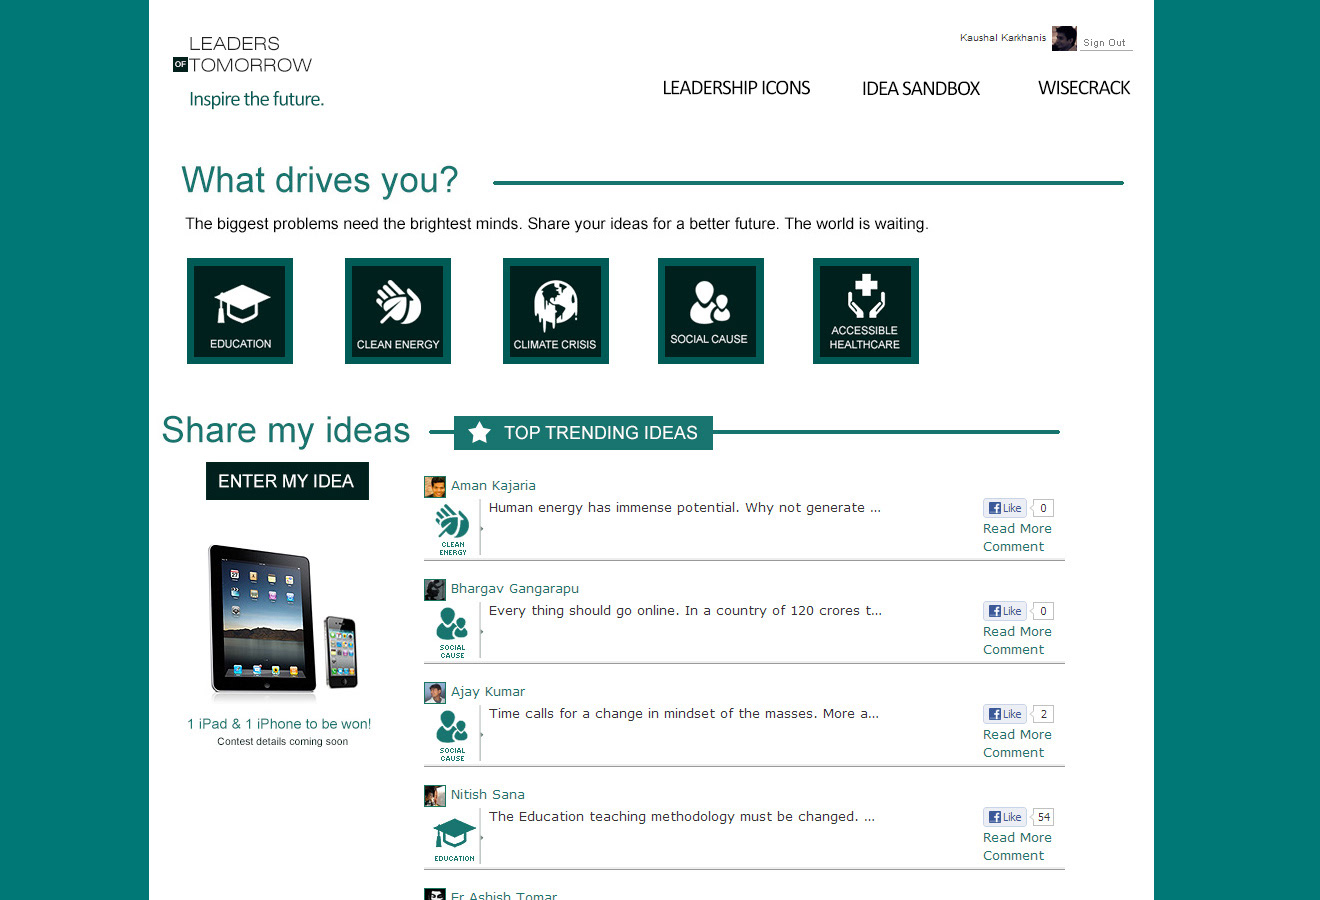The width and height of the screenshot is (1320, 900).
Task: Click the Enter My Idea button
Action: coord(287,481)
